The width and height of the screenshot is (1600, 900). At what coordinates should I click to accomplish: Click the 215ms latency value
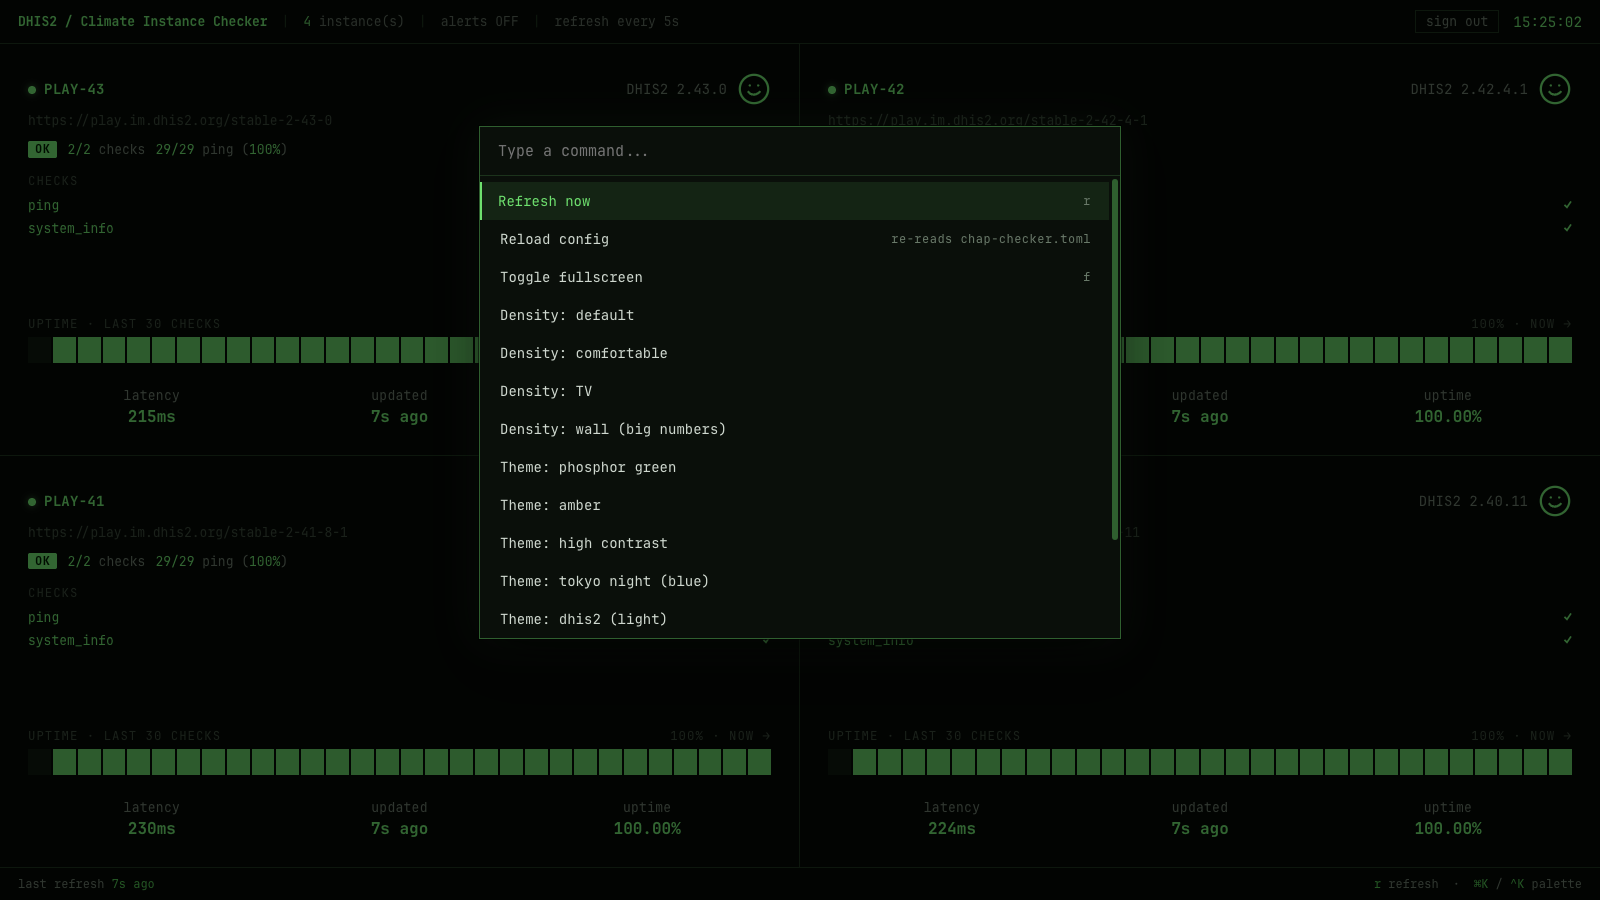click(x=152, y=417)
